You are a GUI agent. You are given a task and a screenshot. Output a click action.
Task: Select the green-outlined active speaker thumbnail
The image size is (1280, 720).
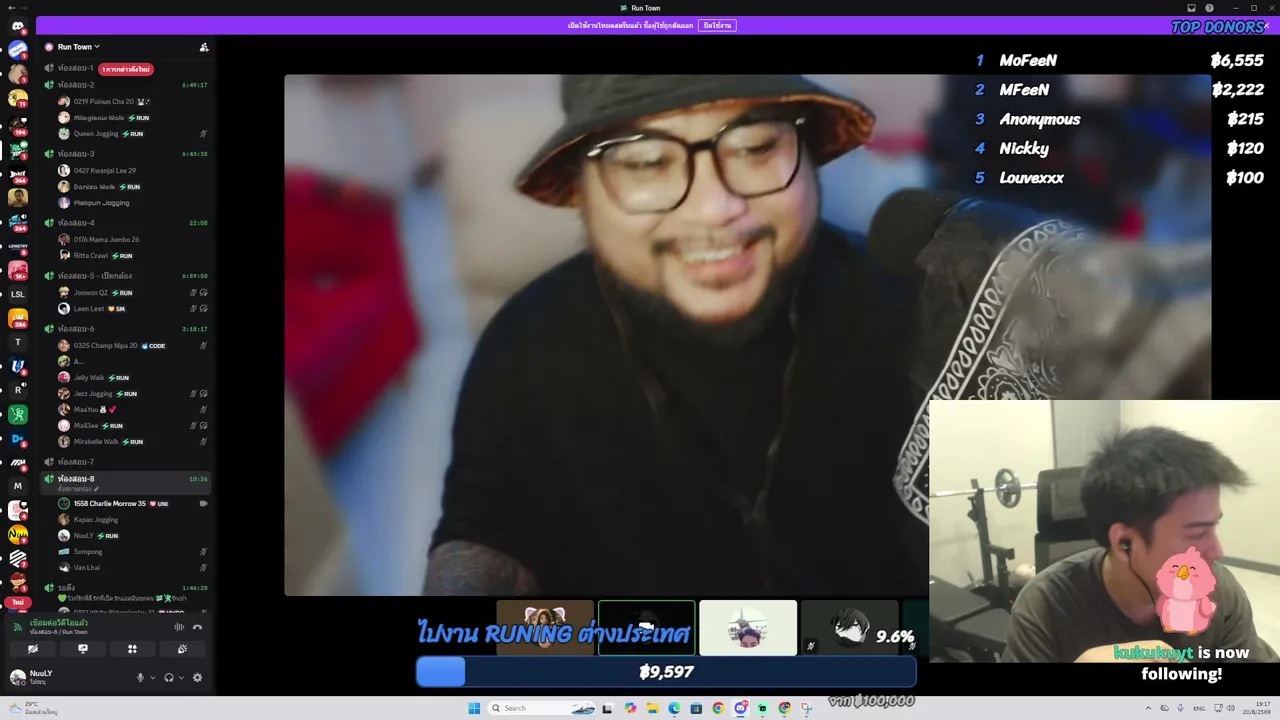click(646, 628)
